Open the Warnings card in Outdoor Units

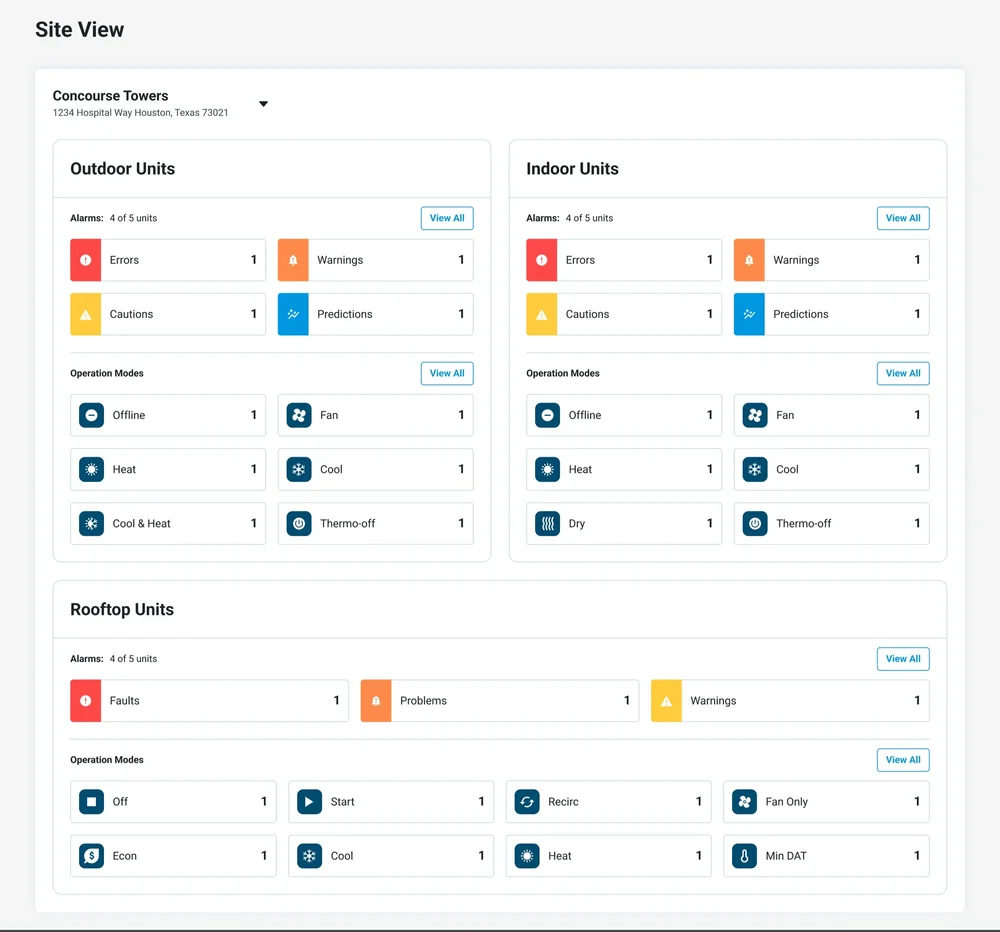(x=376, y=260)
